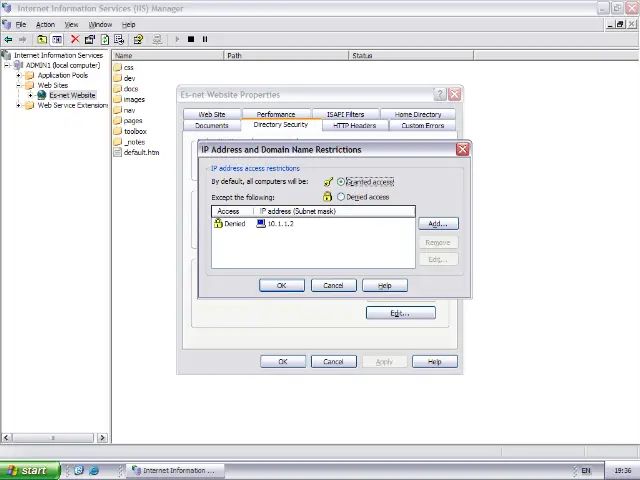Click Help in Website Properties dialog
Screen dimensions: 640x480
[435, 362]
